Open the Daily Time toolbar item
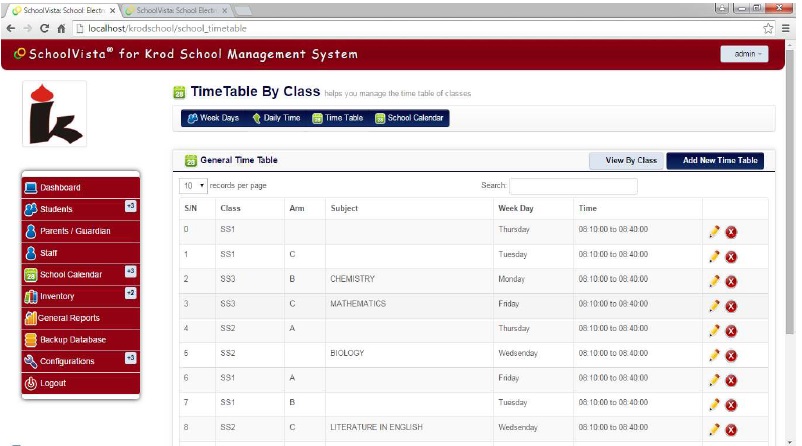The image size is (802, 446). (275, 118)
